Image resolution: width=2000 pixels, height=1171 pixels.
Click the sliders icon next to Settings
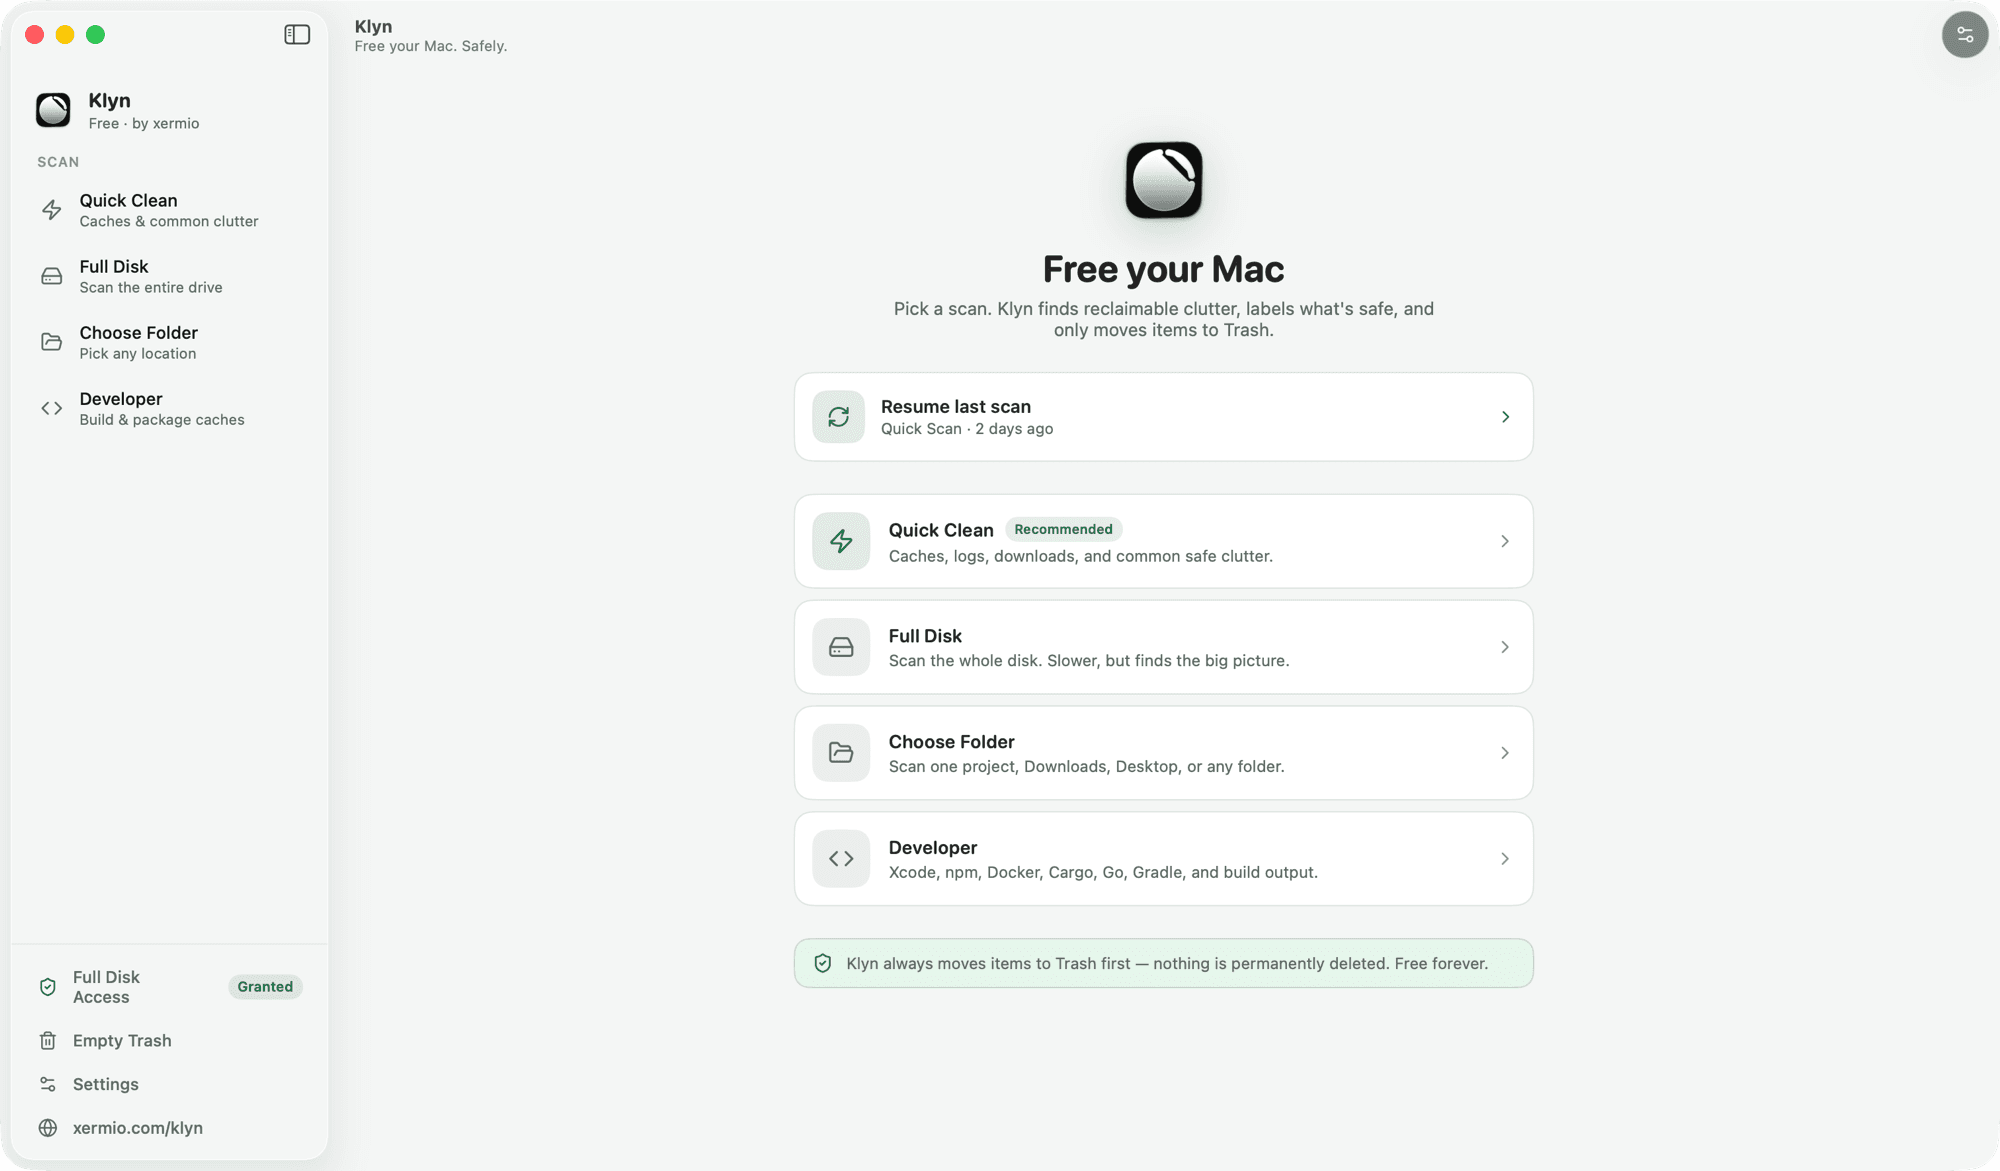(x=48, y=1084)
